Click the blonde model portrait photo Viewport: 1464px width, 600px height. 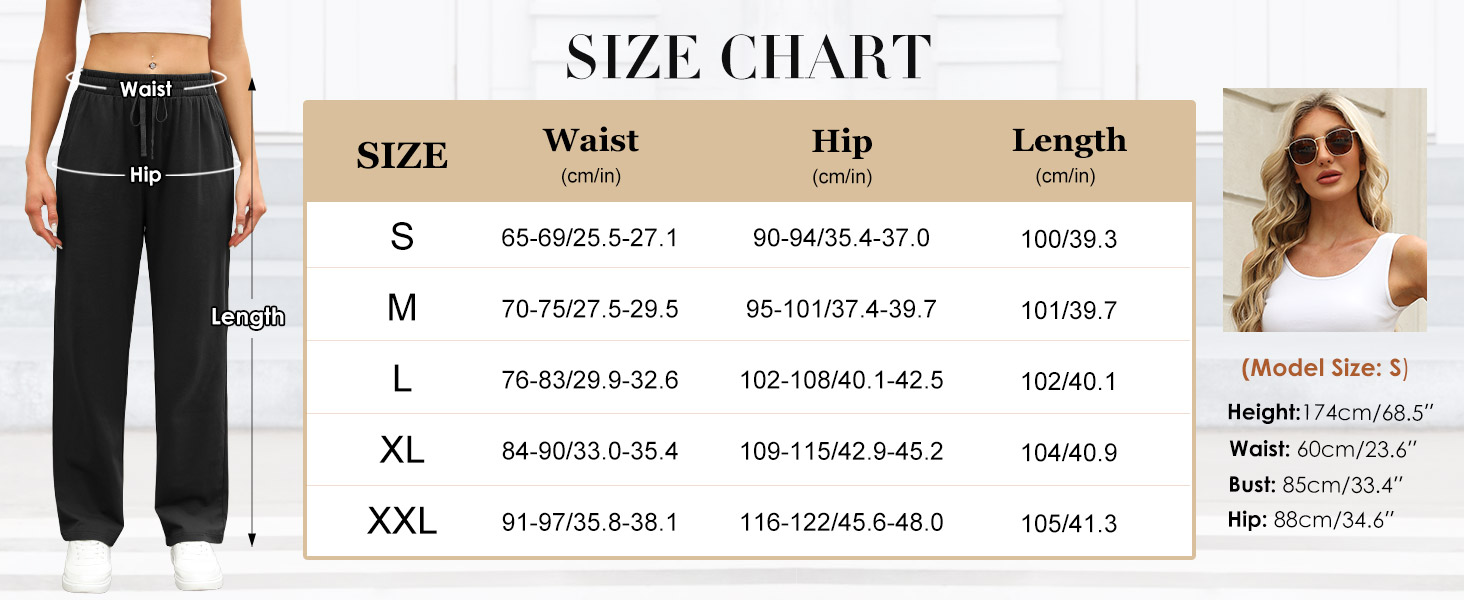coord(1324,210)
